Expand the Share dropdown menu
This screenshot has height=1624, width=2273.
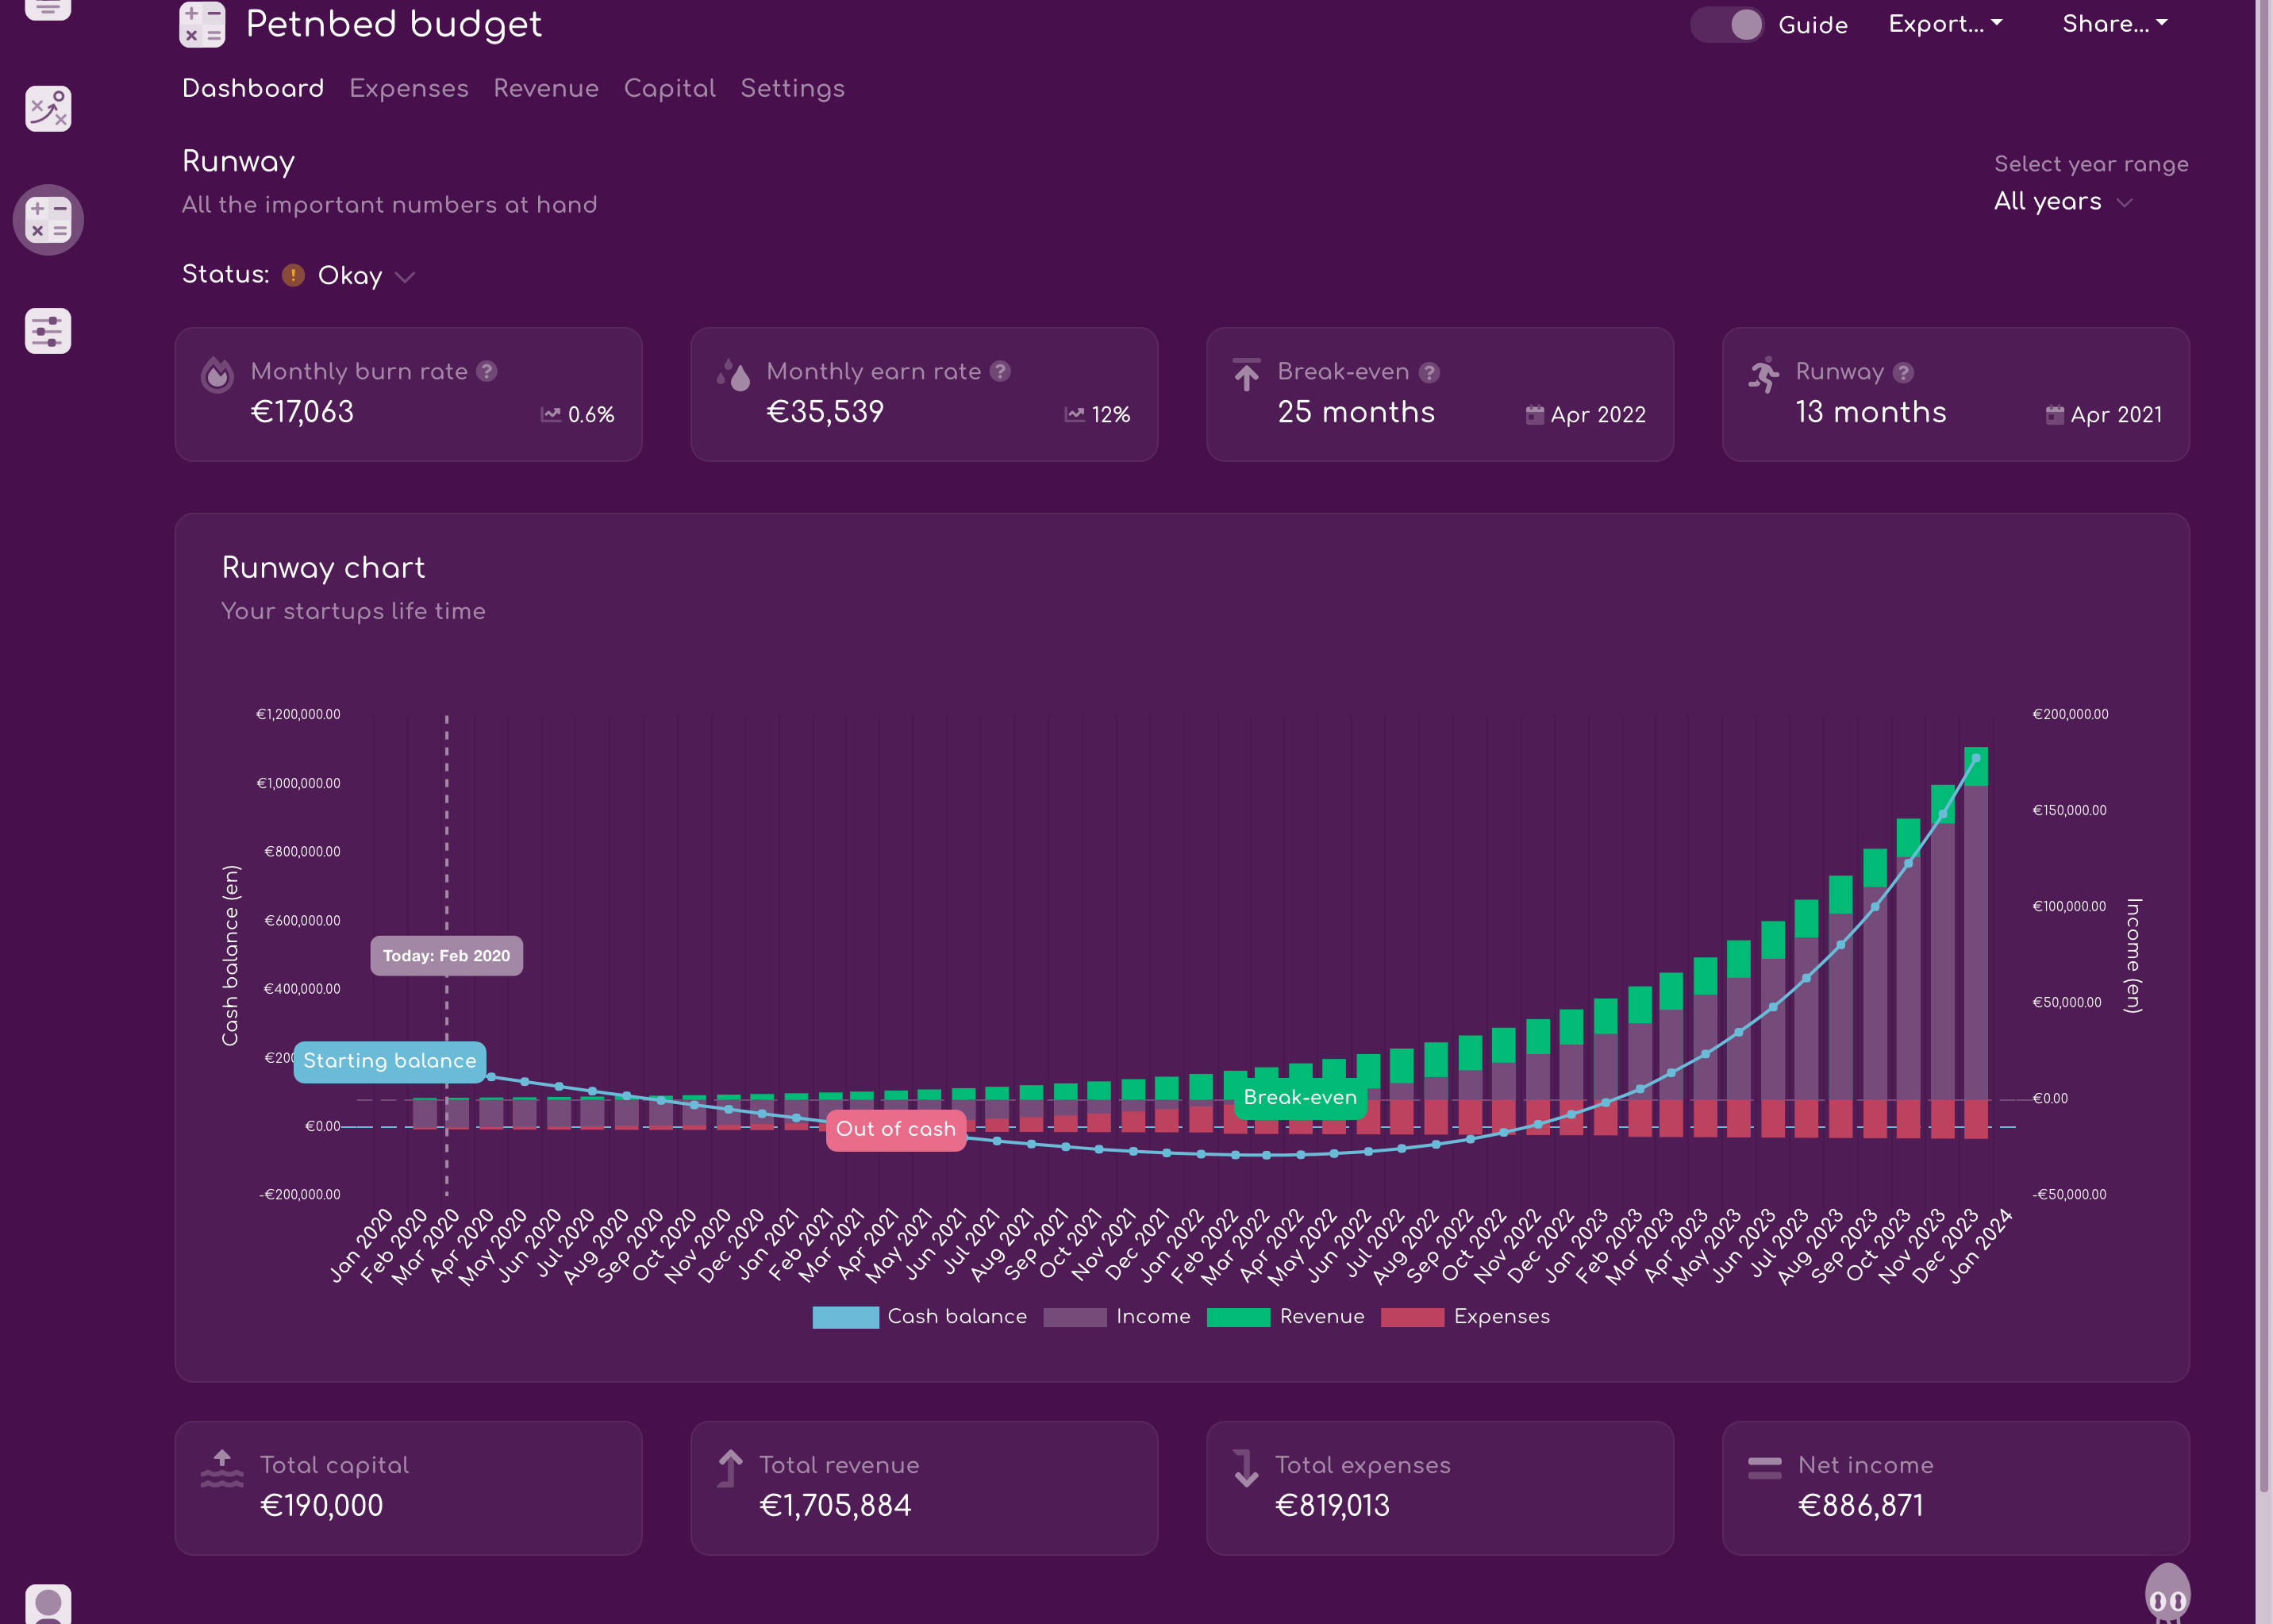[x=2114, y=24]
